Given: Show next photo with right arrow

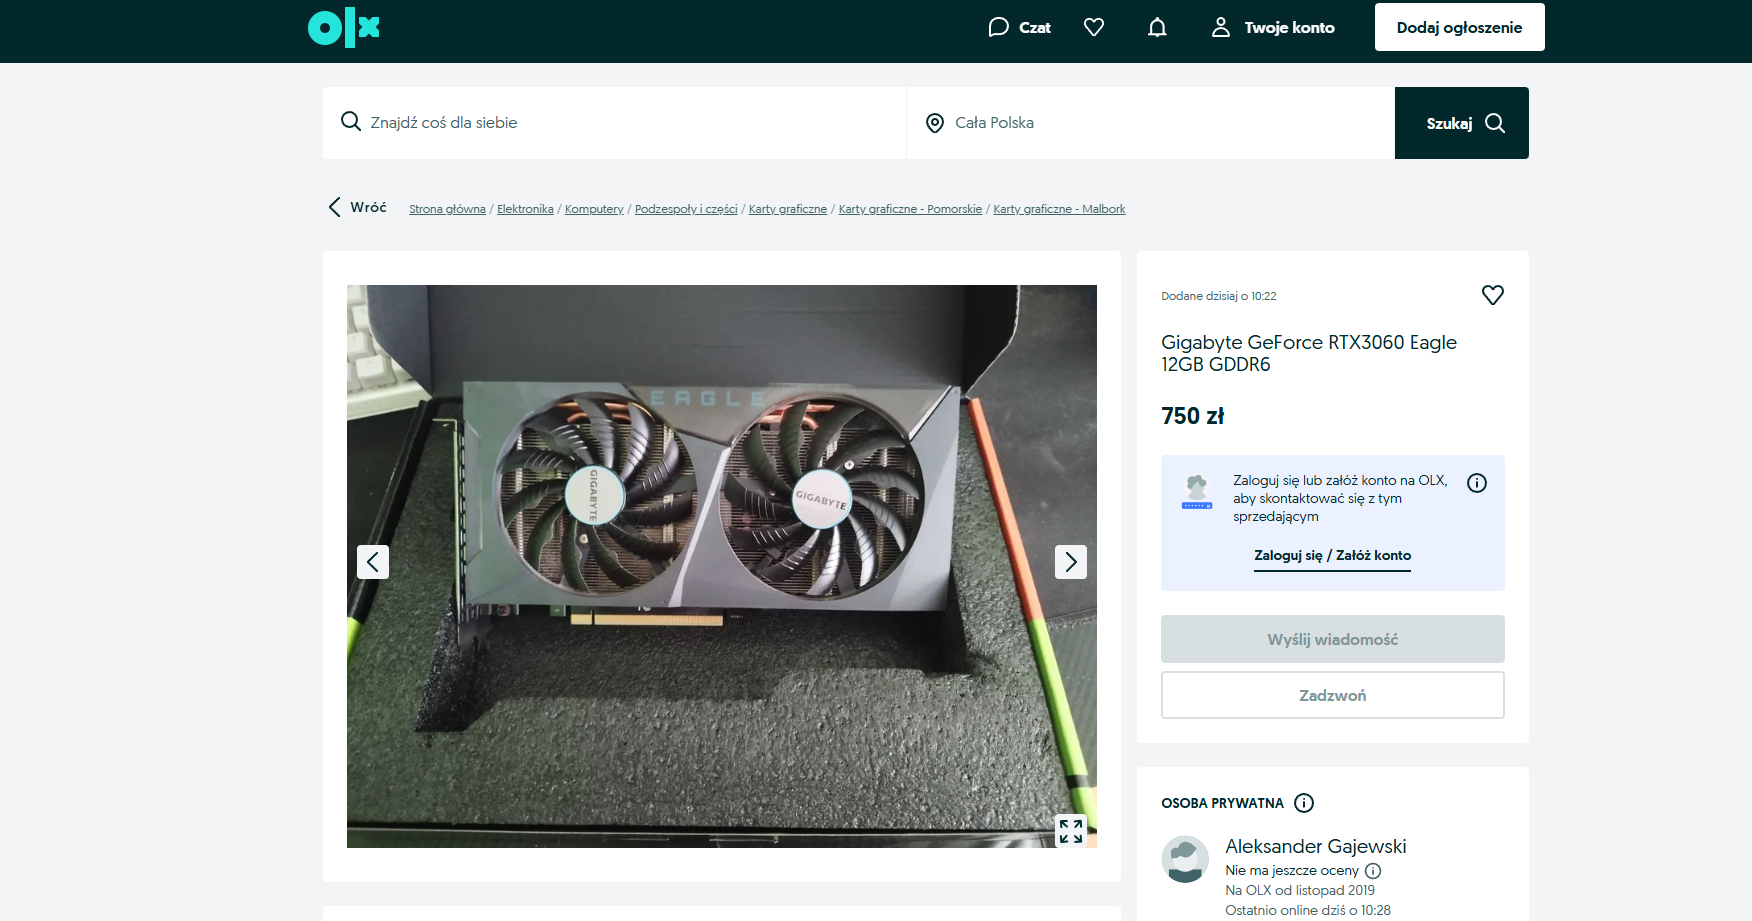Looking at the screenshot, I should click(x=1071, y=562).
